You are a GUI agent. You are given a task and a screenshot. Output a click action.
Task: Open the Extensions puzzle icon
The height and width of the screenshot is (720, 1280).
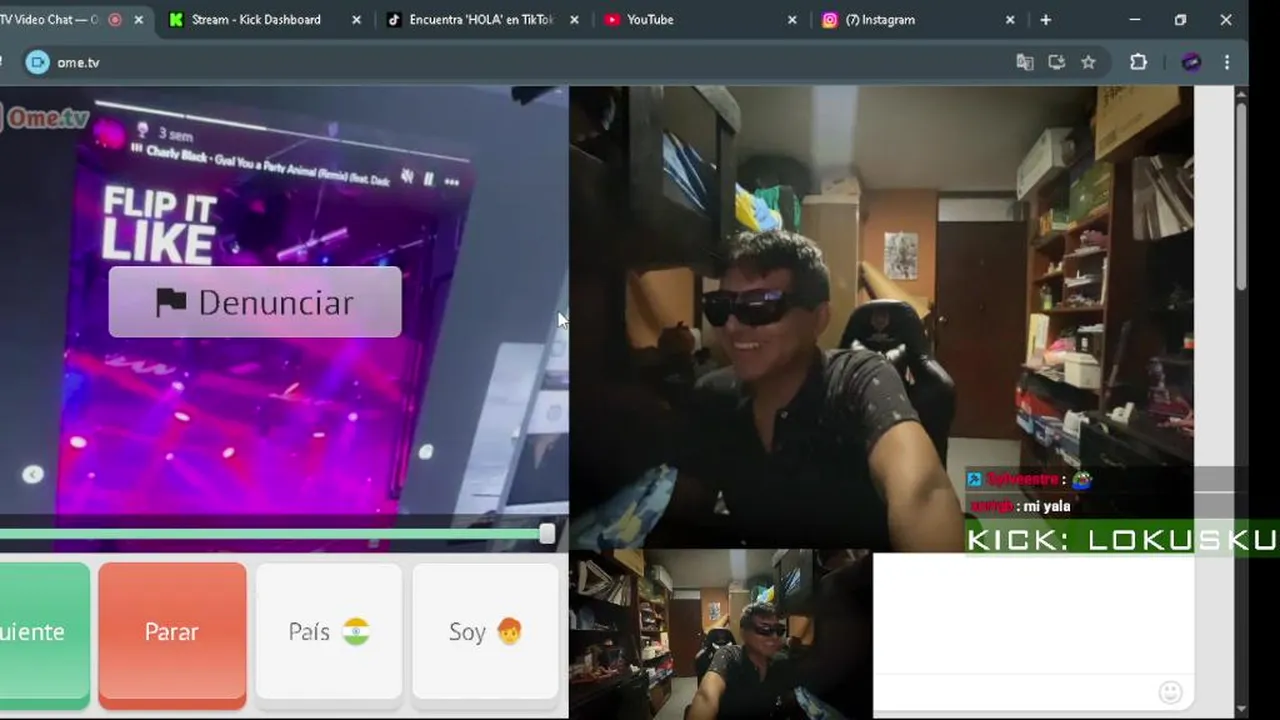click(1138, 62)
